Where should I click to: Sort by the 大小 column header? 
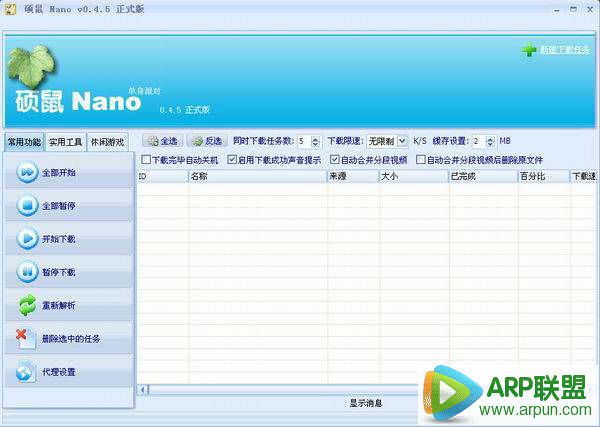[414, 176]
